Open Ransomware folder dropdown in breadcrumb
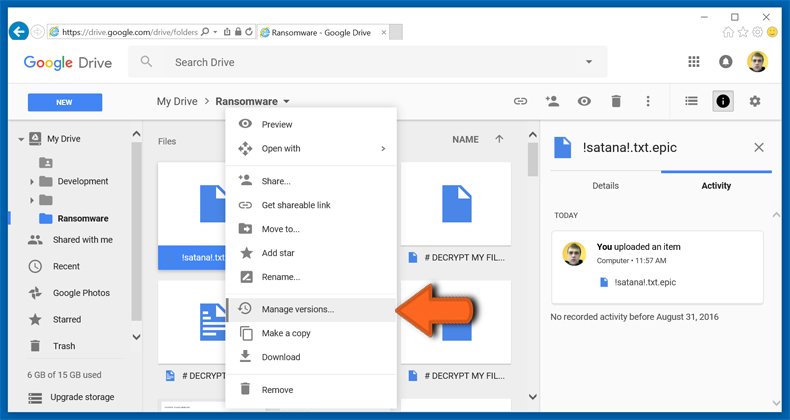Viewport: 790px width, 420px height. pos(286,101)
